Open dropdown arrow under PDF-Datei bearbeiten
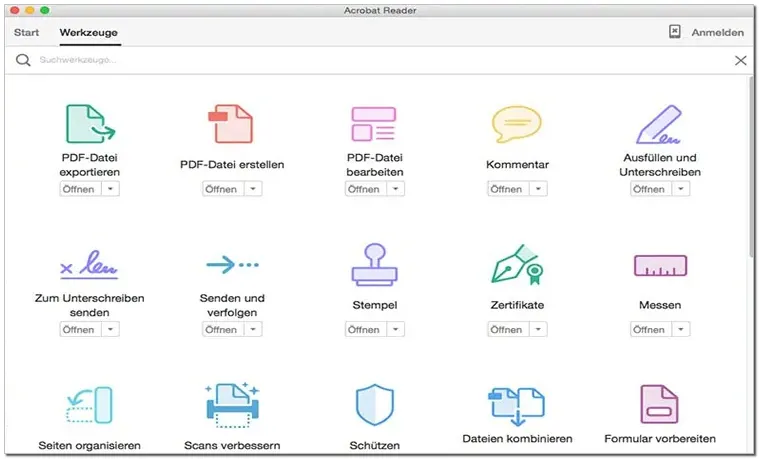This screenshot has height=459, width=759. click(x=395, y=189)
